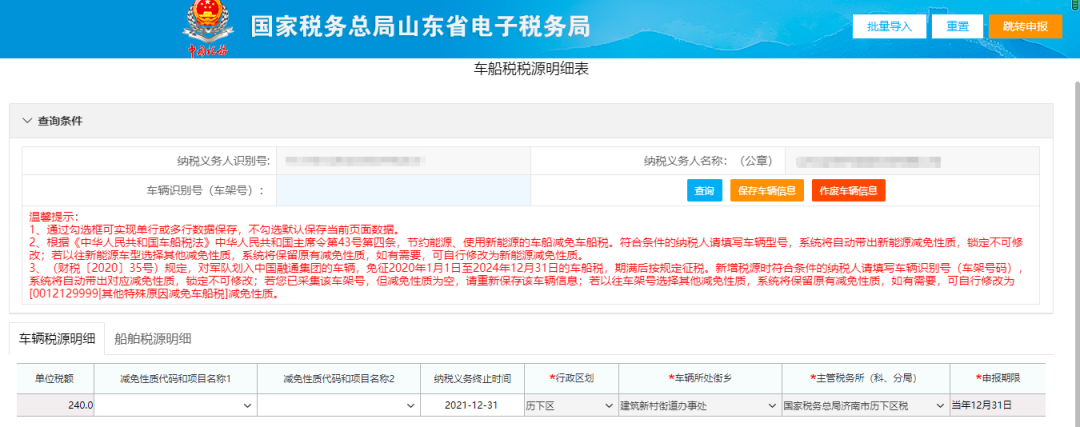Click the 批量导入 button
The width and height of the screenshot is (1080, 427).
[889, 27]
